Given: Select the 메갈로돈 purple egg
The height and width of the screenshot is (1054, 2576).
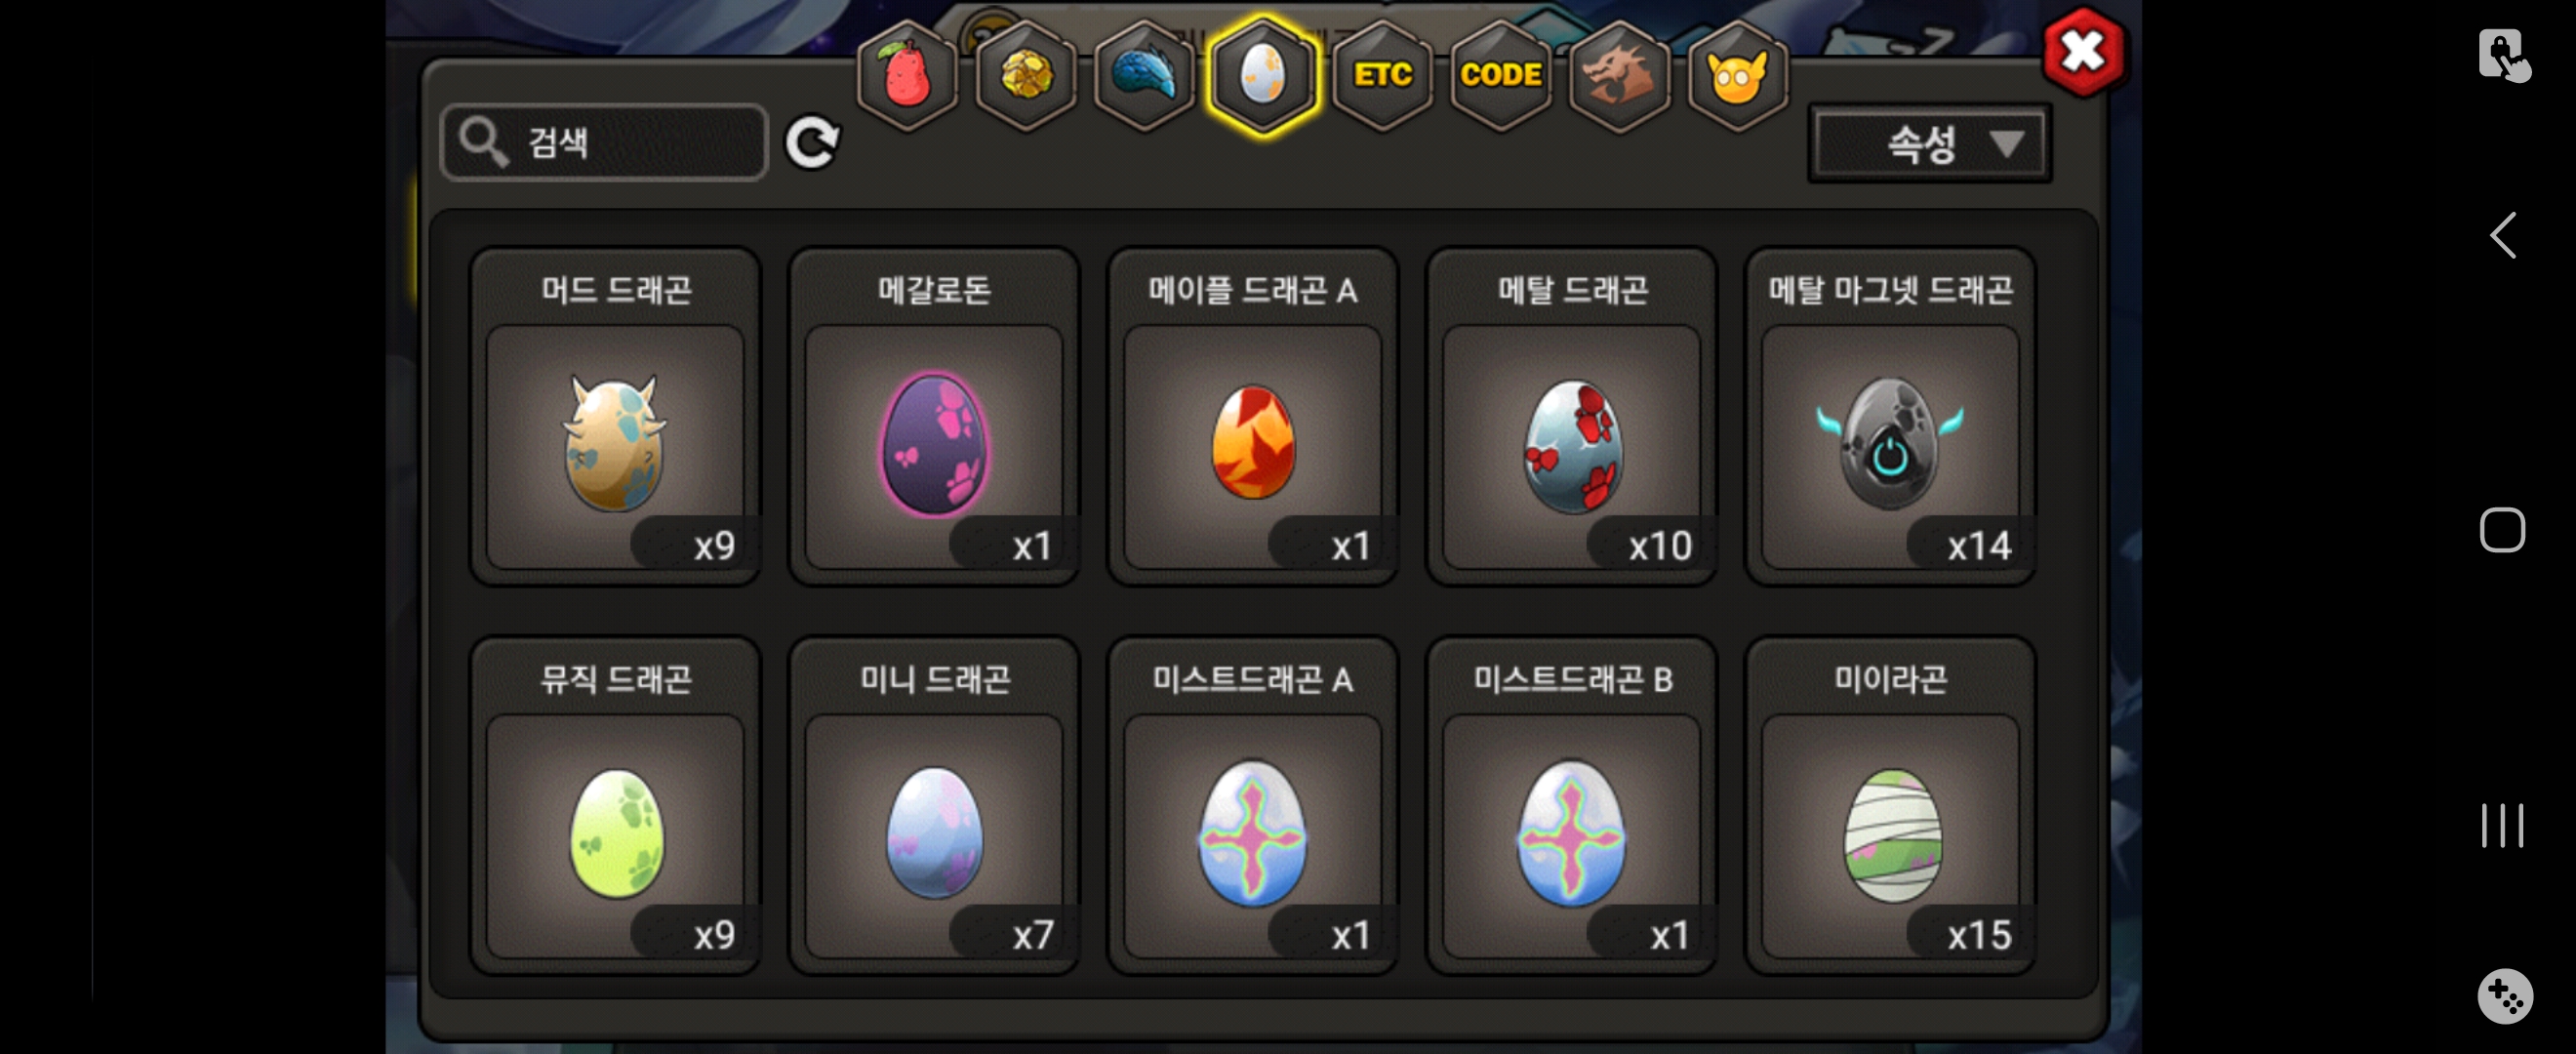Looking at the screenshot, I should 934,417.
